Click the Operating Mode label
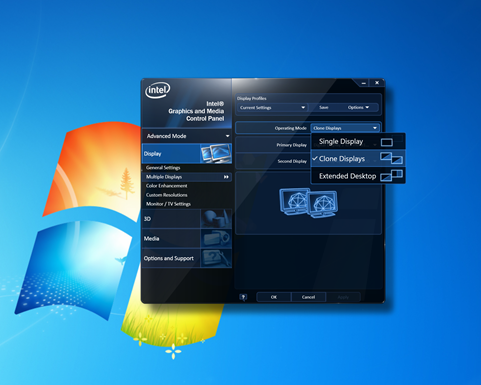 [x=290, y=128]
